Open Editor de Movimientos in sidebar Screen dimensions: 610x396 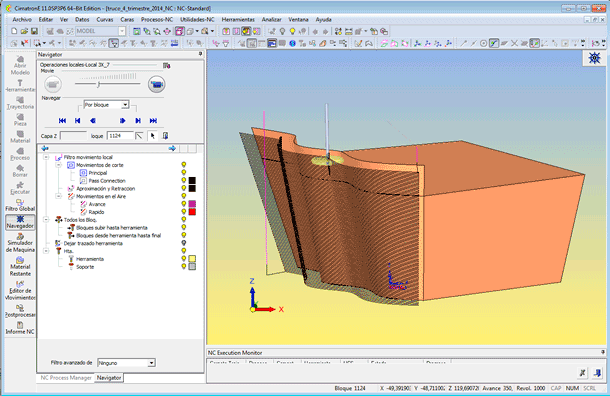[x=20, y=291]
